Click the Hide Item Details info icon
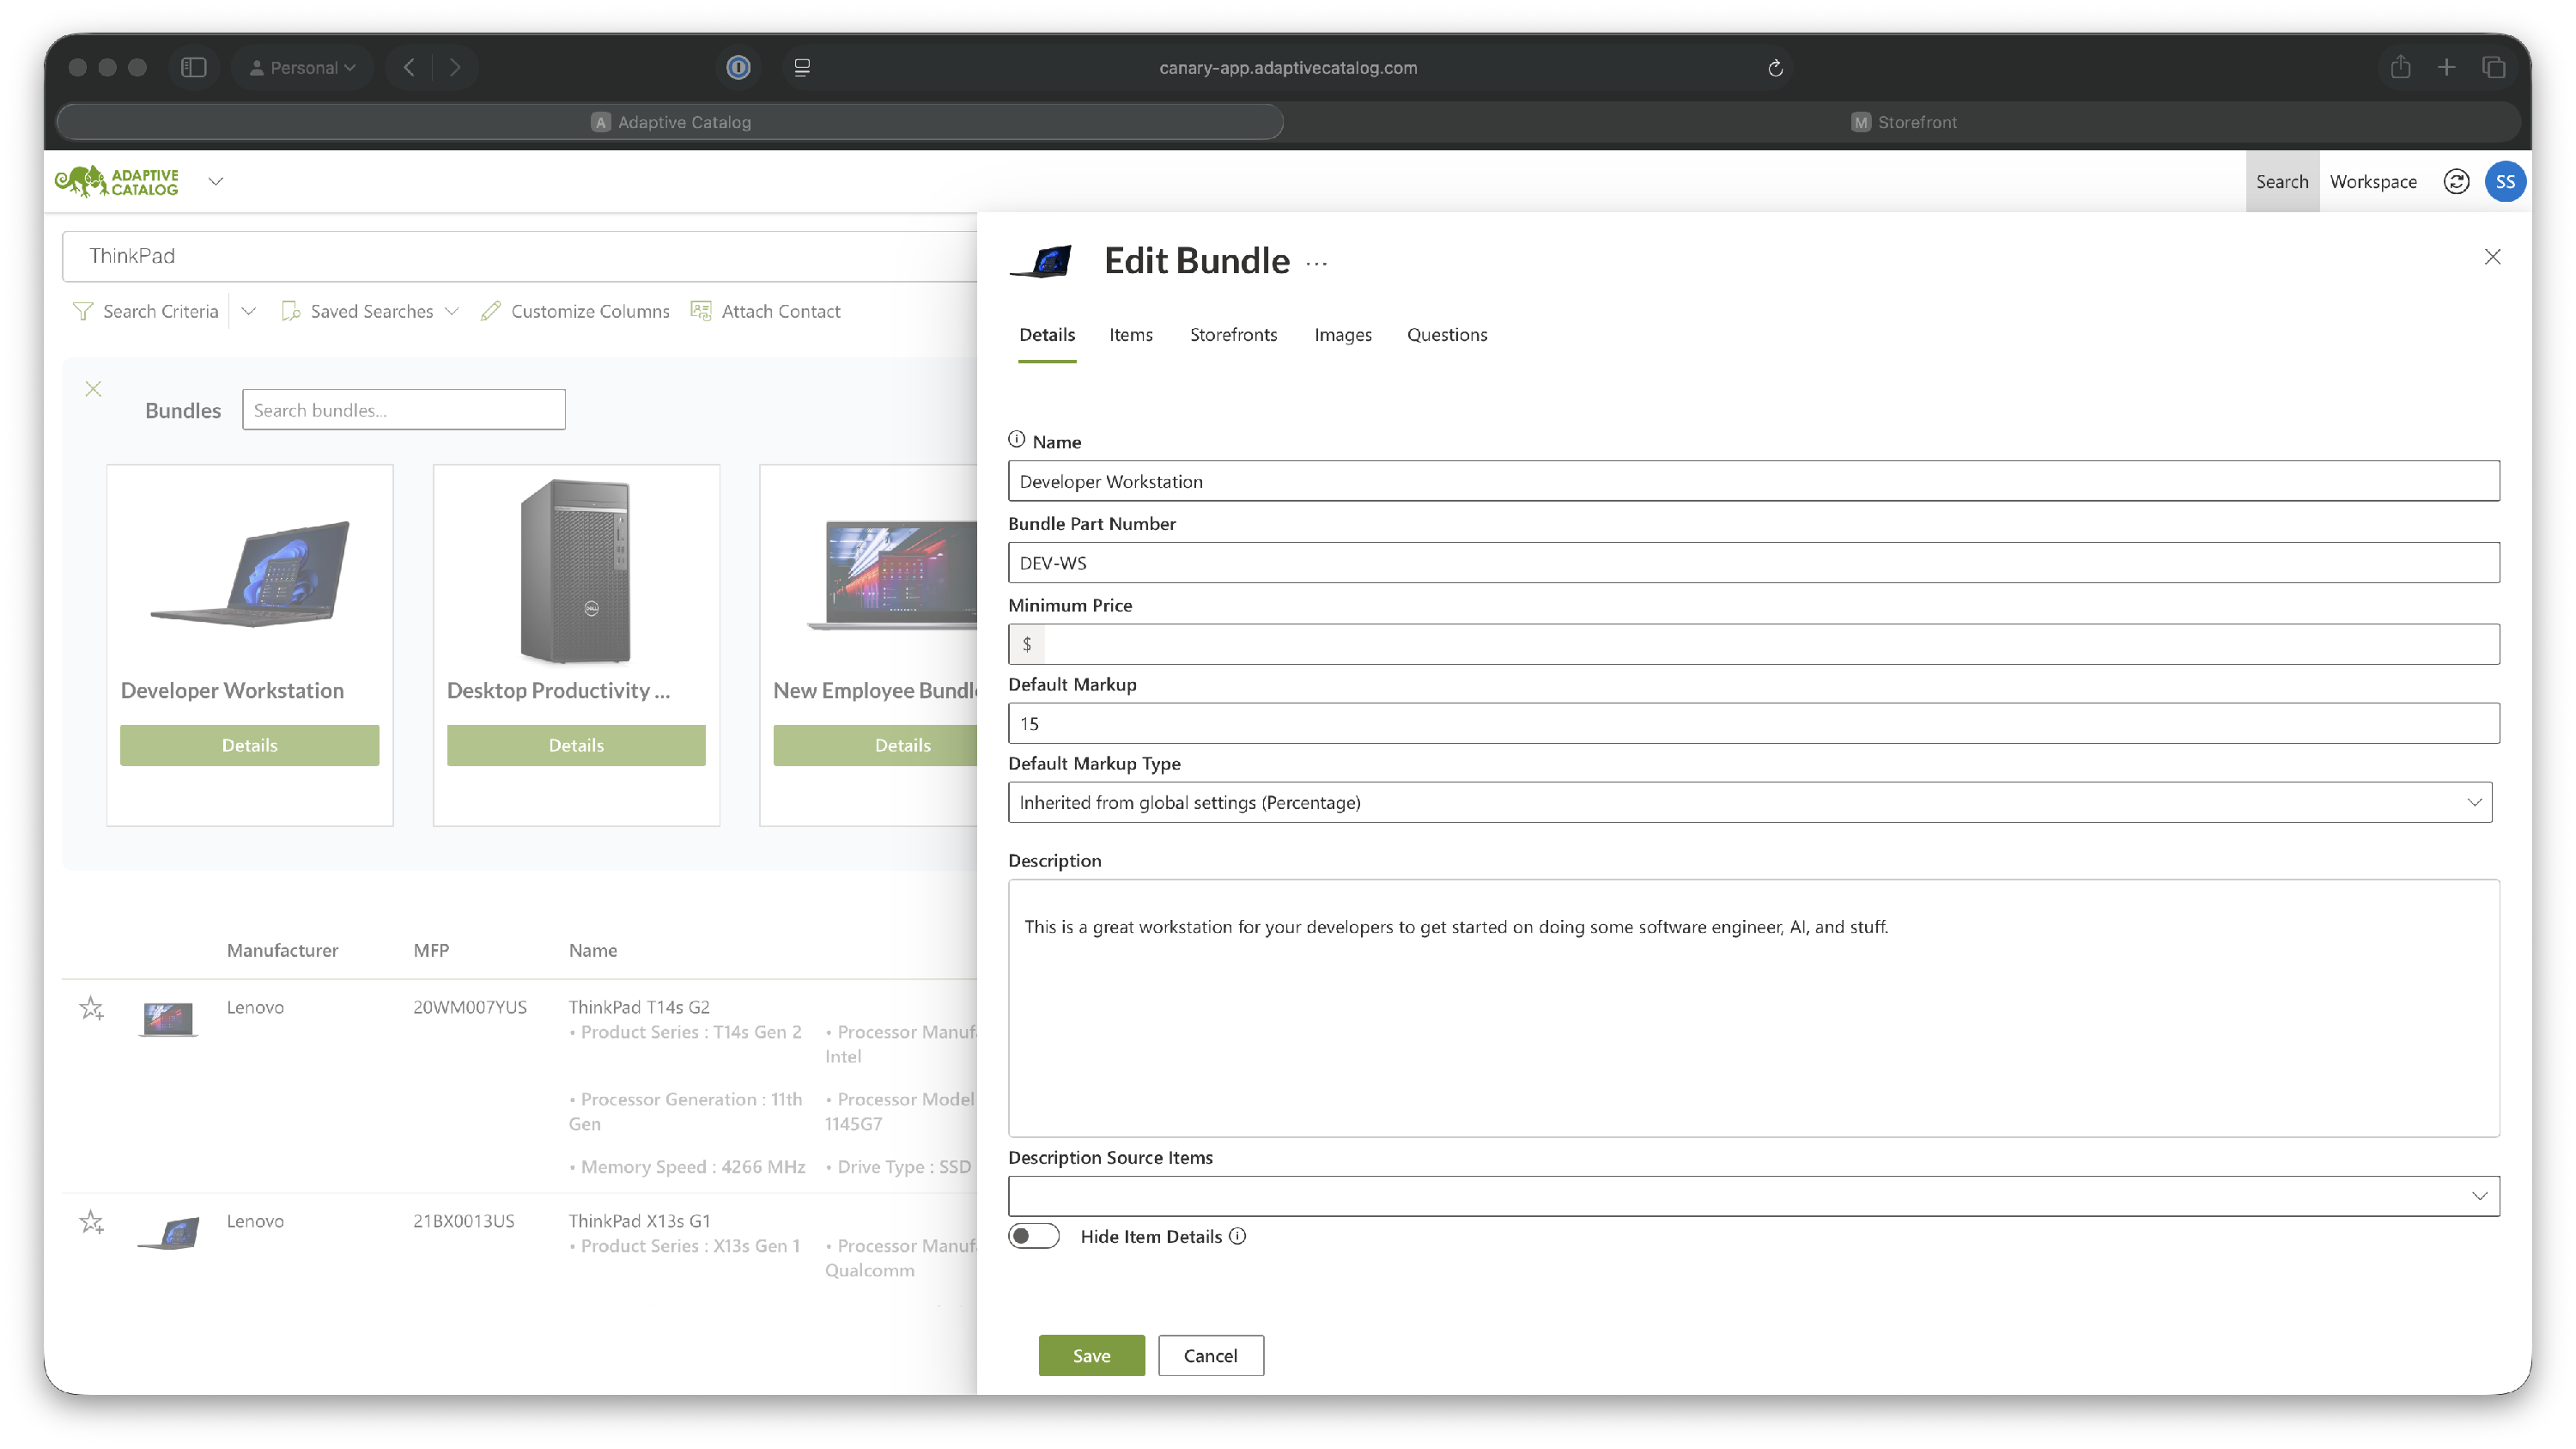The width and height of the screenshot is (2576, 1449). click(x=1238, y=1236)
